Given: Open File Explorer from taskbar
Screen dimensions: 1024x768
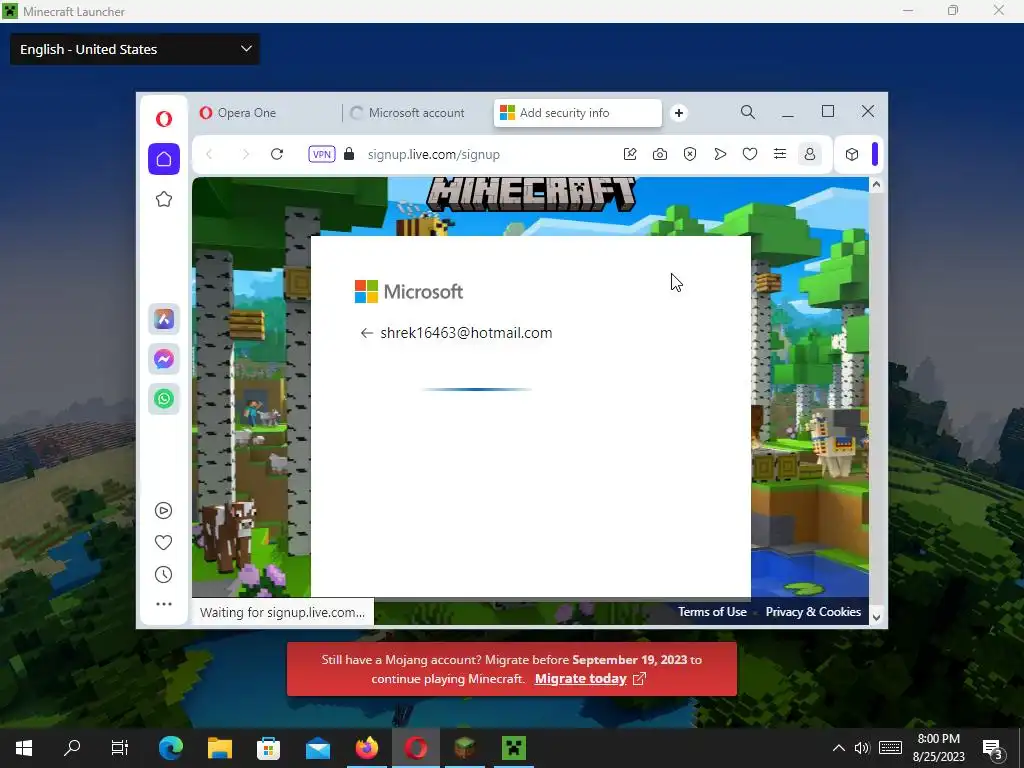Looking at the screenshot, I should pyautogui.click(x=219, y=748).
